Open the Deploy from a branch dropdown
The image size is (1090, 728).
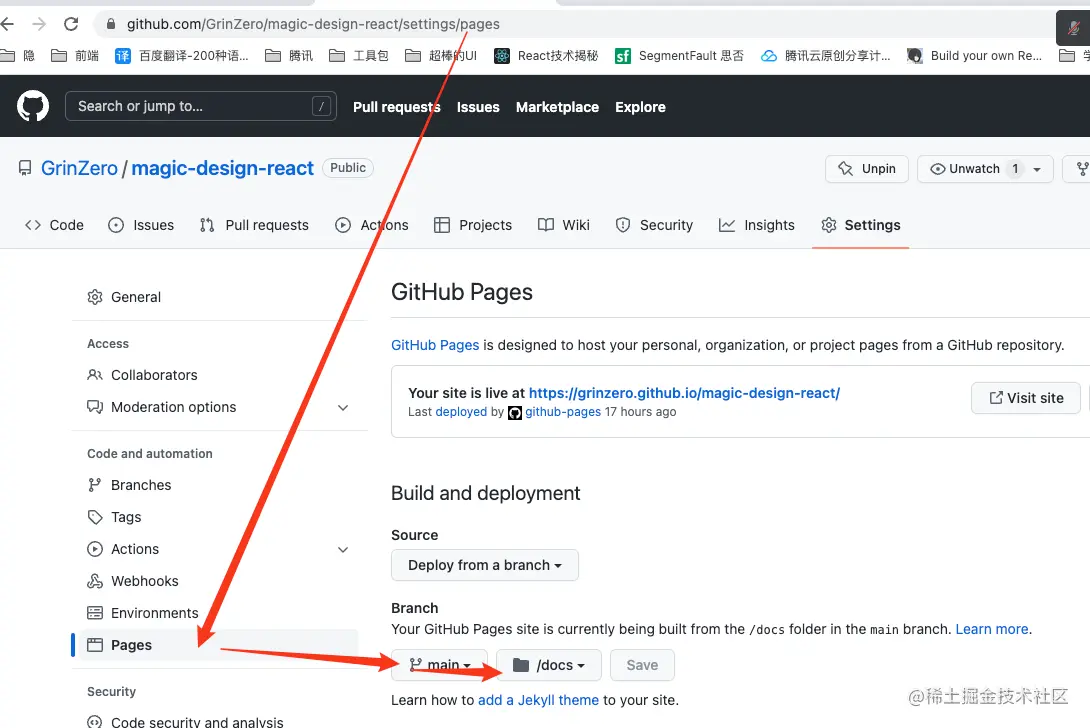coord(485,565)
